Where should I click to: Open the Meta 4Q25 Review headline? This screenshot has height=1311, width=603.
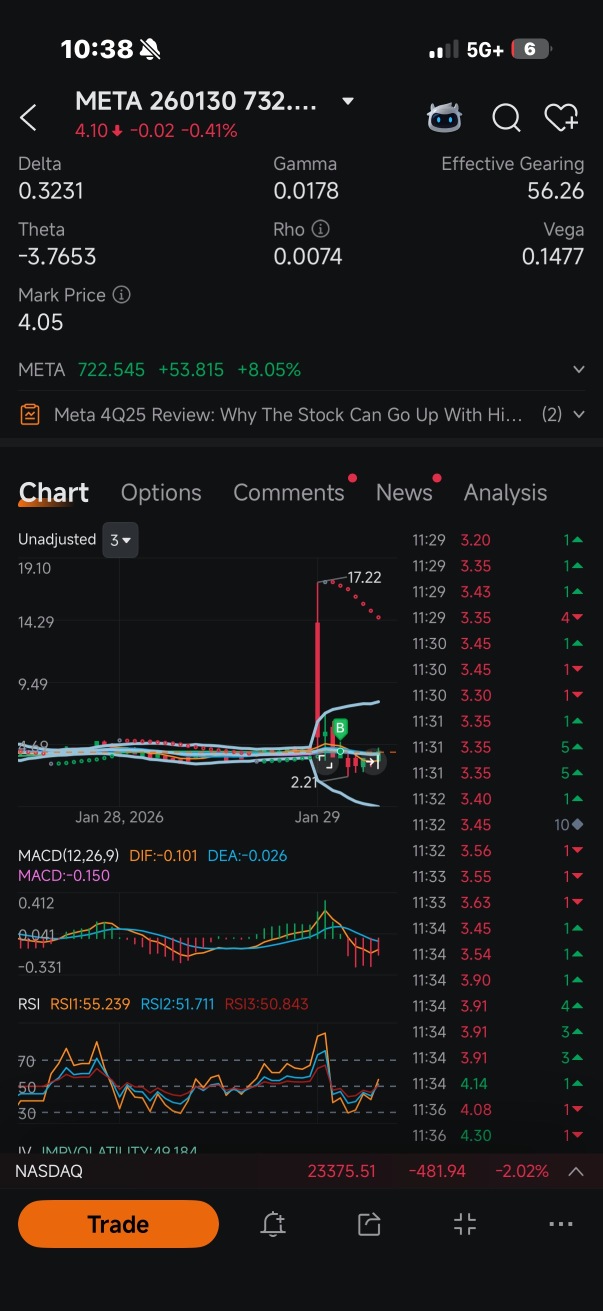coord(288,414)
